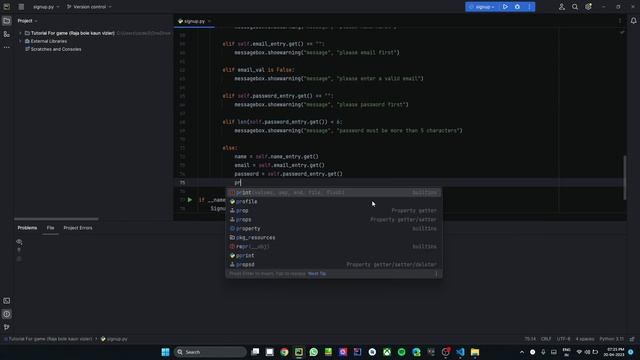Click the Windows Start button
Screen dimensions: 640x360
(165, 352)
